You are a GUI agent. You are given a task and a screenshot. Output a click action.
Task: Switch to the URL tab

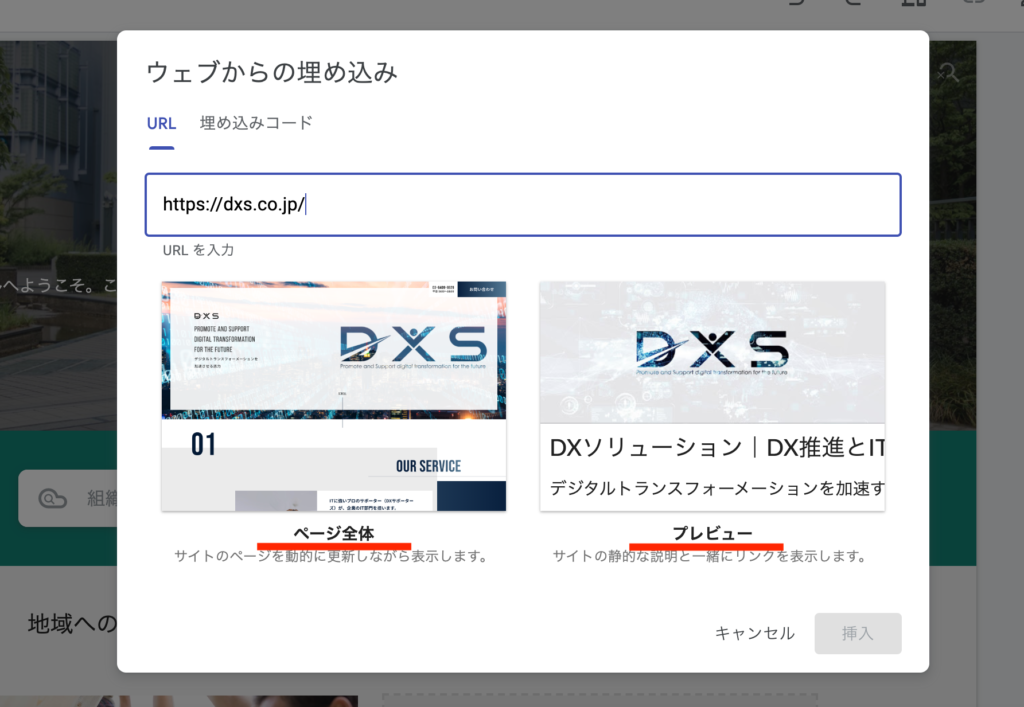[161, 123]
